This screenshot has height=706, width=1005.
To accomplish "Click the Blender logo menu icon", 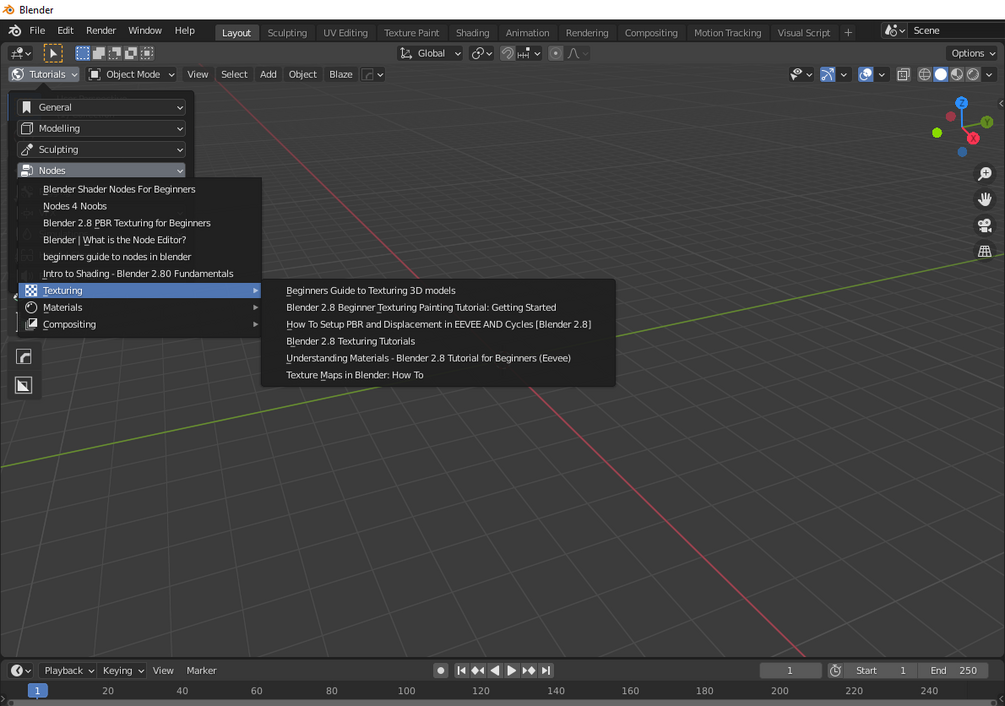I will pos(15,31).
